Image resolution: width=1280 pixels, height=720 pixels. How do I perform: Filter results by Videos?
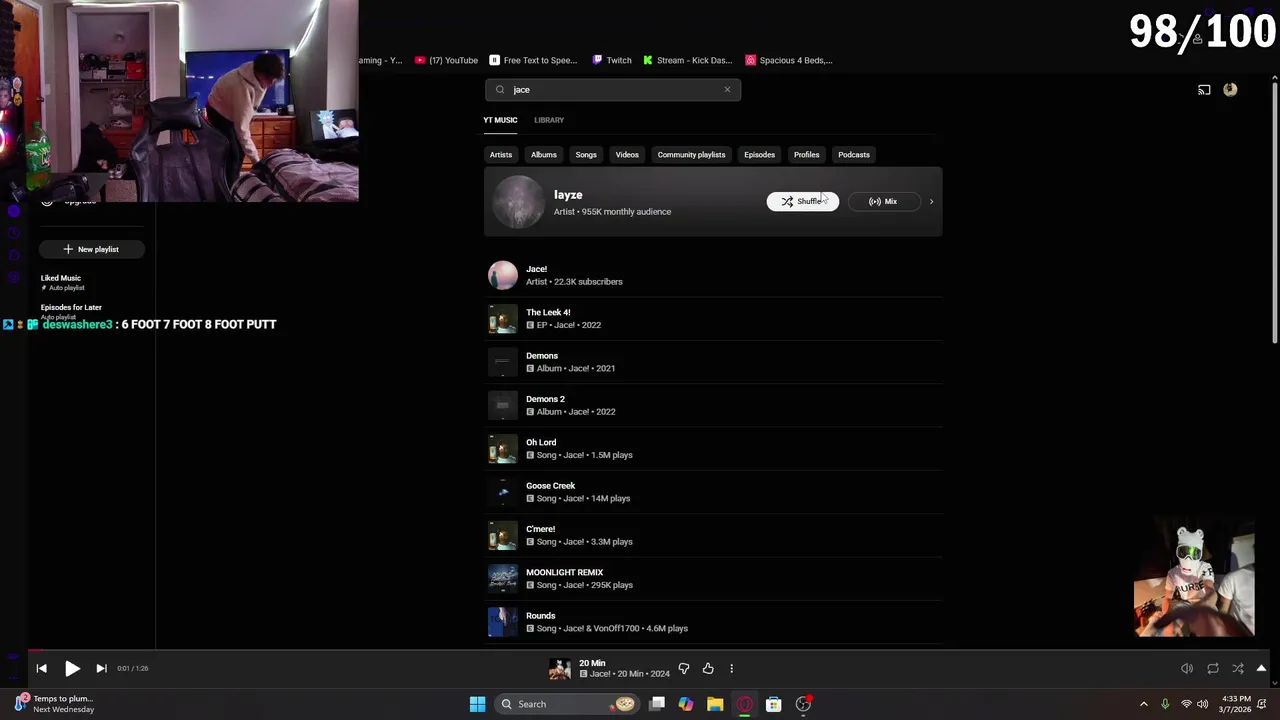point(627,155)
